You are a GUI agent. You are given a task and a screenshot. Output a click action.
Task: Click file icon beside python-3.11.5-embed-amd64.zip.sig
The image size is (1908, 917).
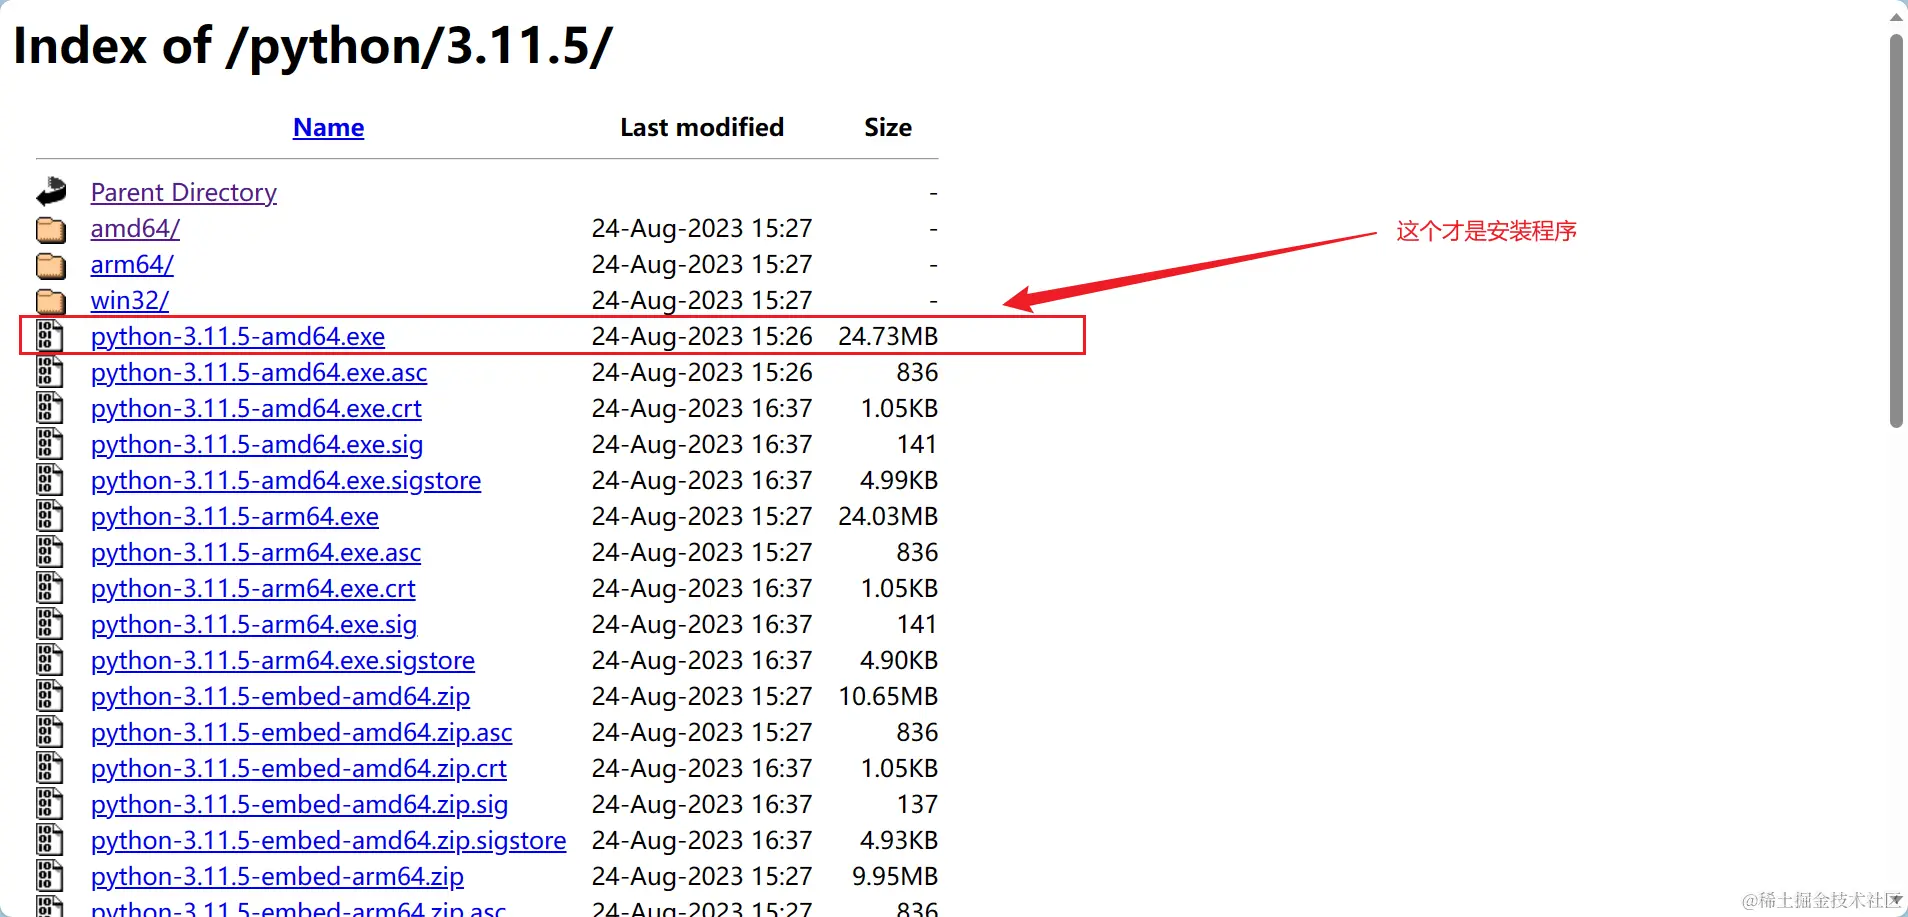pyautogui.click(x=50, y=804)
